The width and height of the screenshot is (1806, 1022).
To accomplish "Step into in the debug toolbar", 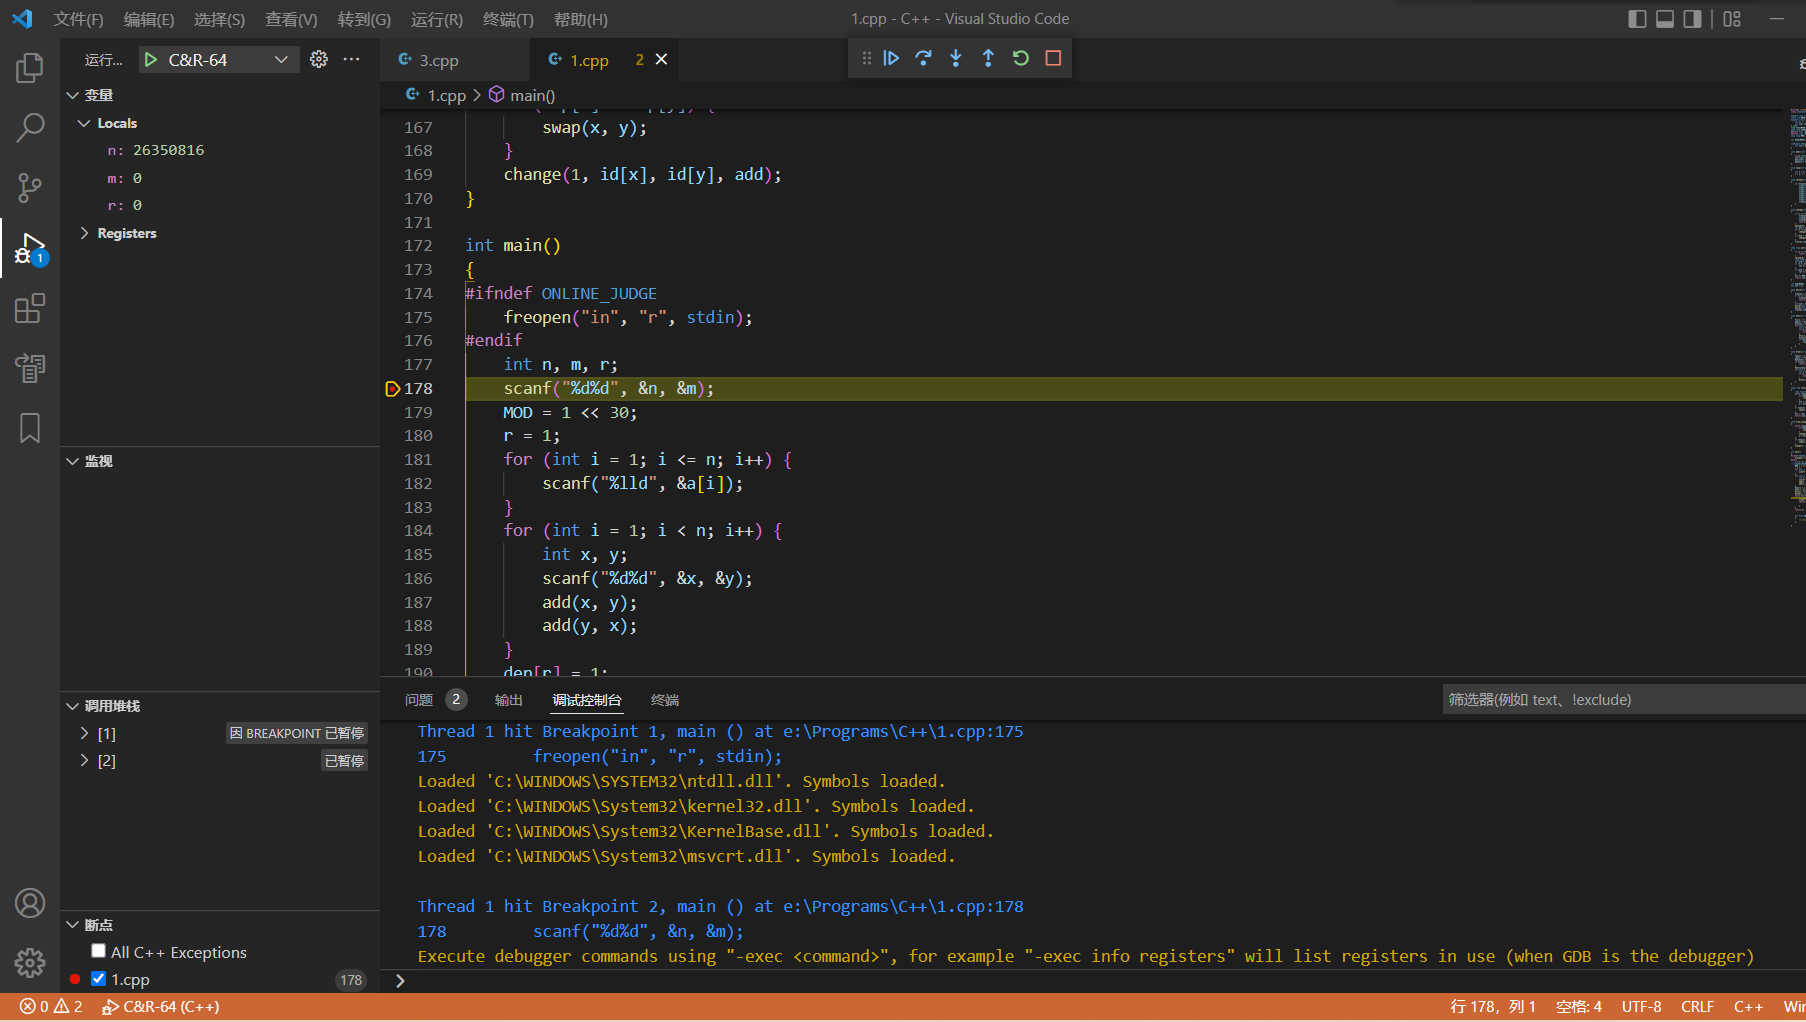I will click(956, 58).
